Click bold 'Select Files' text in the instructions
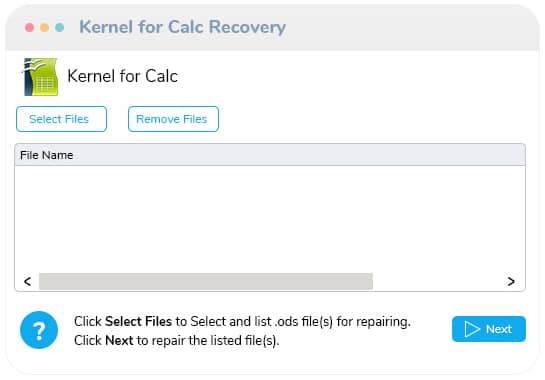 click(138, 322)
